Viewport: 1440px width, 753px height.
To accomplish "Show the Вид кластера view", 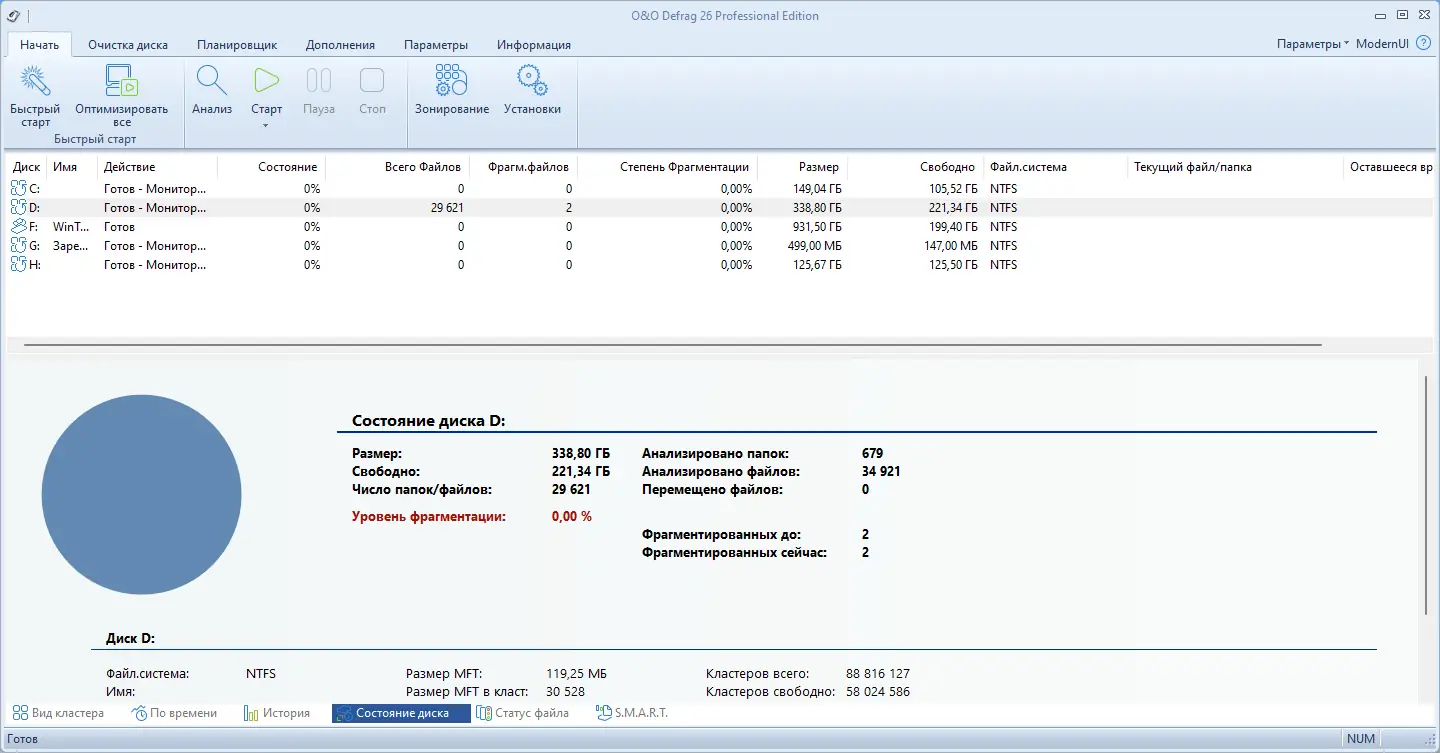I will 58,713.
